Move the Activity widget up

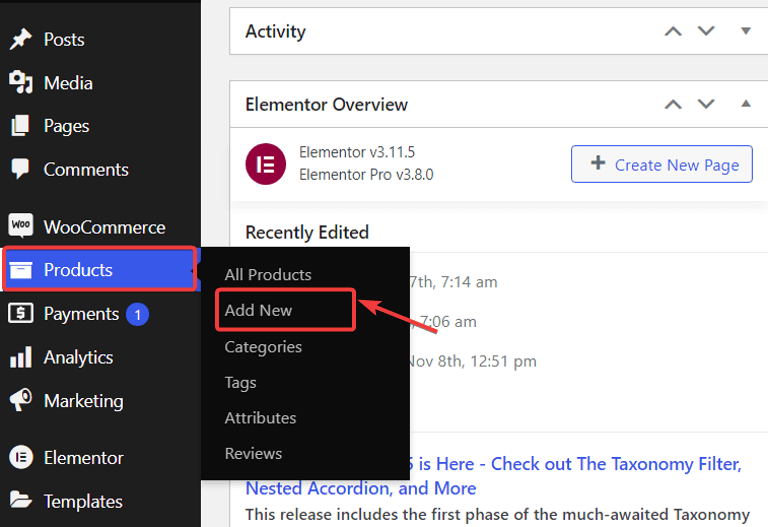click(673, 31)
